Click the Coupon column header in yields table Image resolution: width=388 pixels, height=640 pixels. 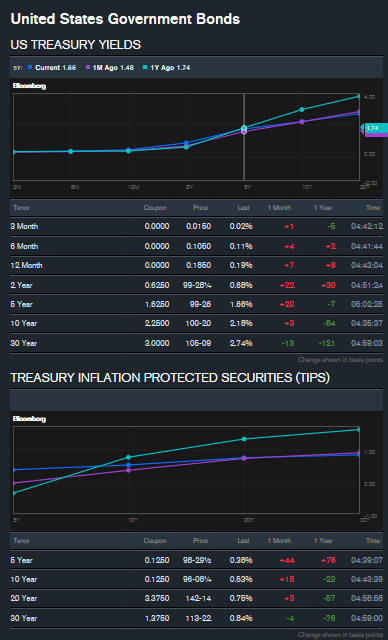[x=155, y=208]
